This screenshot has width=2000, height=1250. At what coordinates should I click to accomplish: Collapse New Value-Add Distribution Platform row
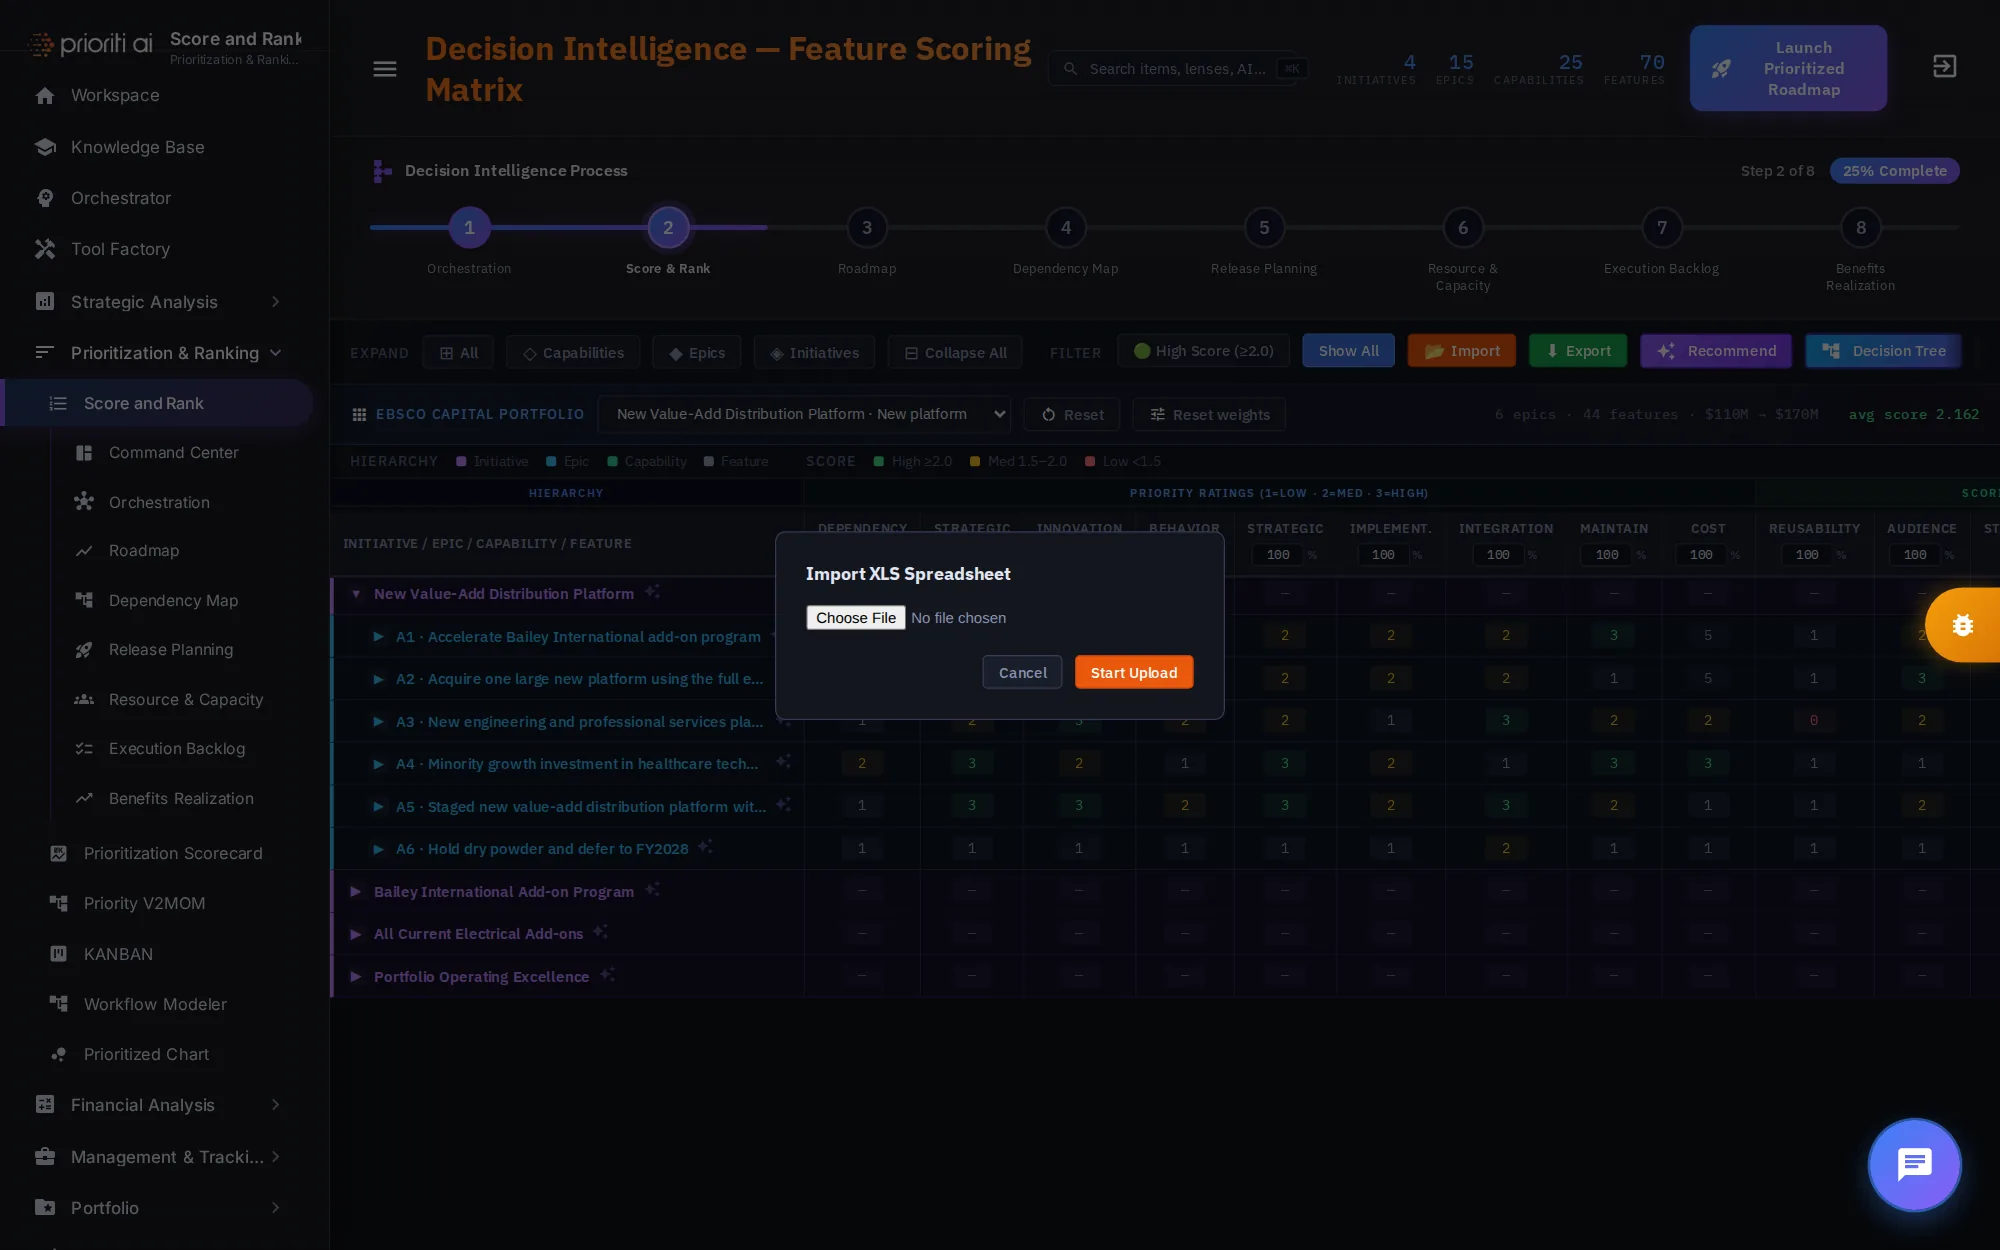click(x=355, y=594)
